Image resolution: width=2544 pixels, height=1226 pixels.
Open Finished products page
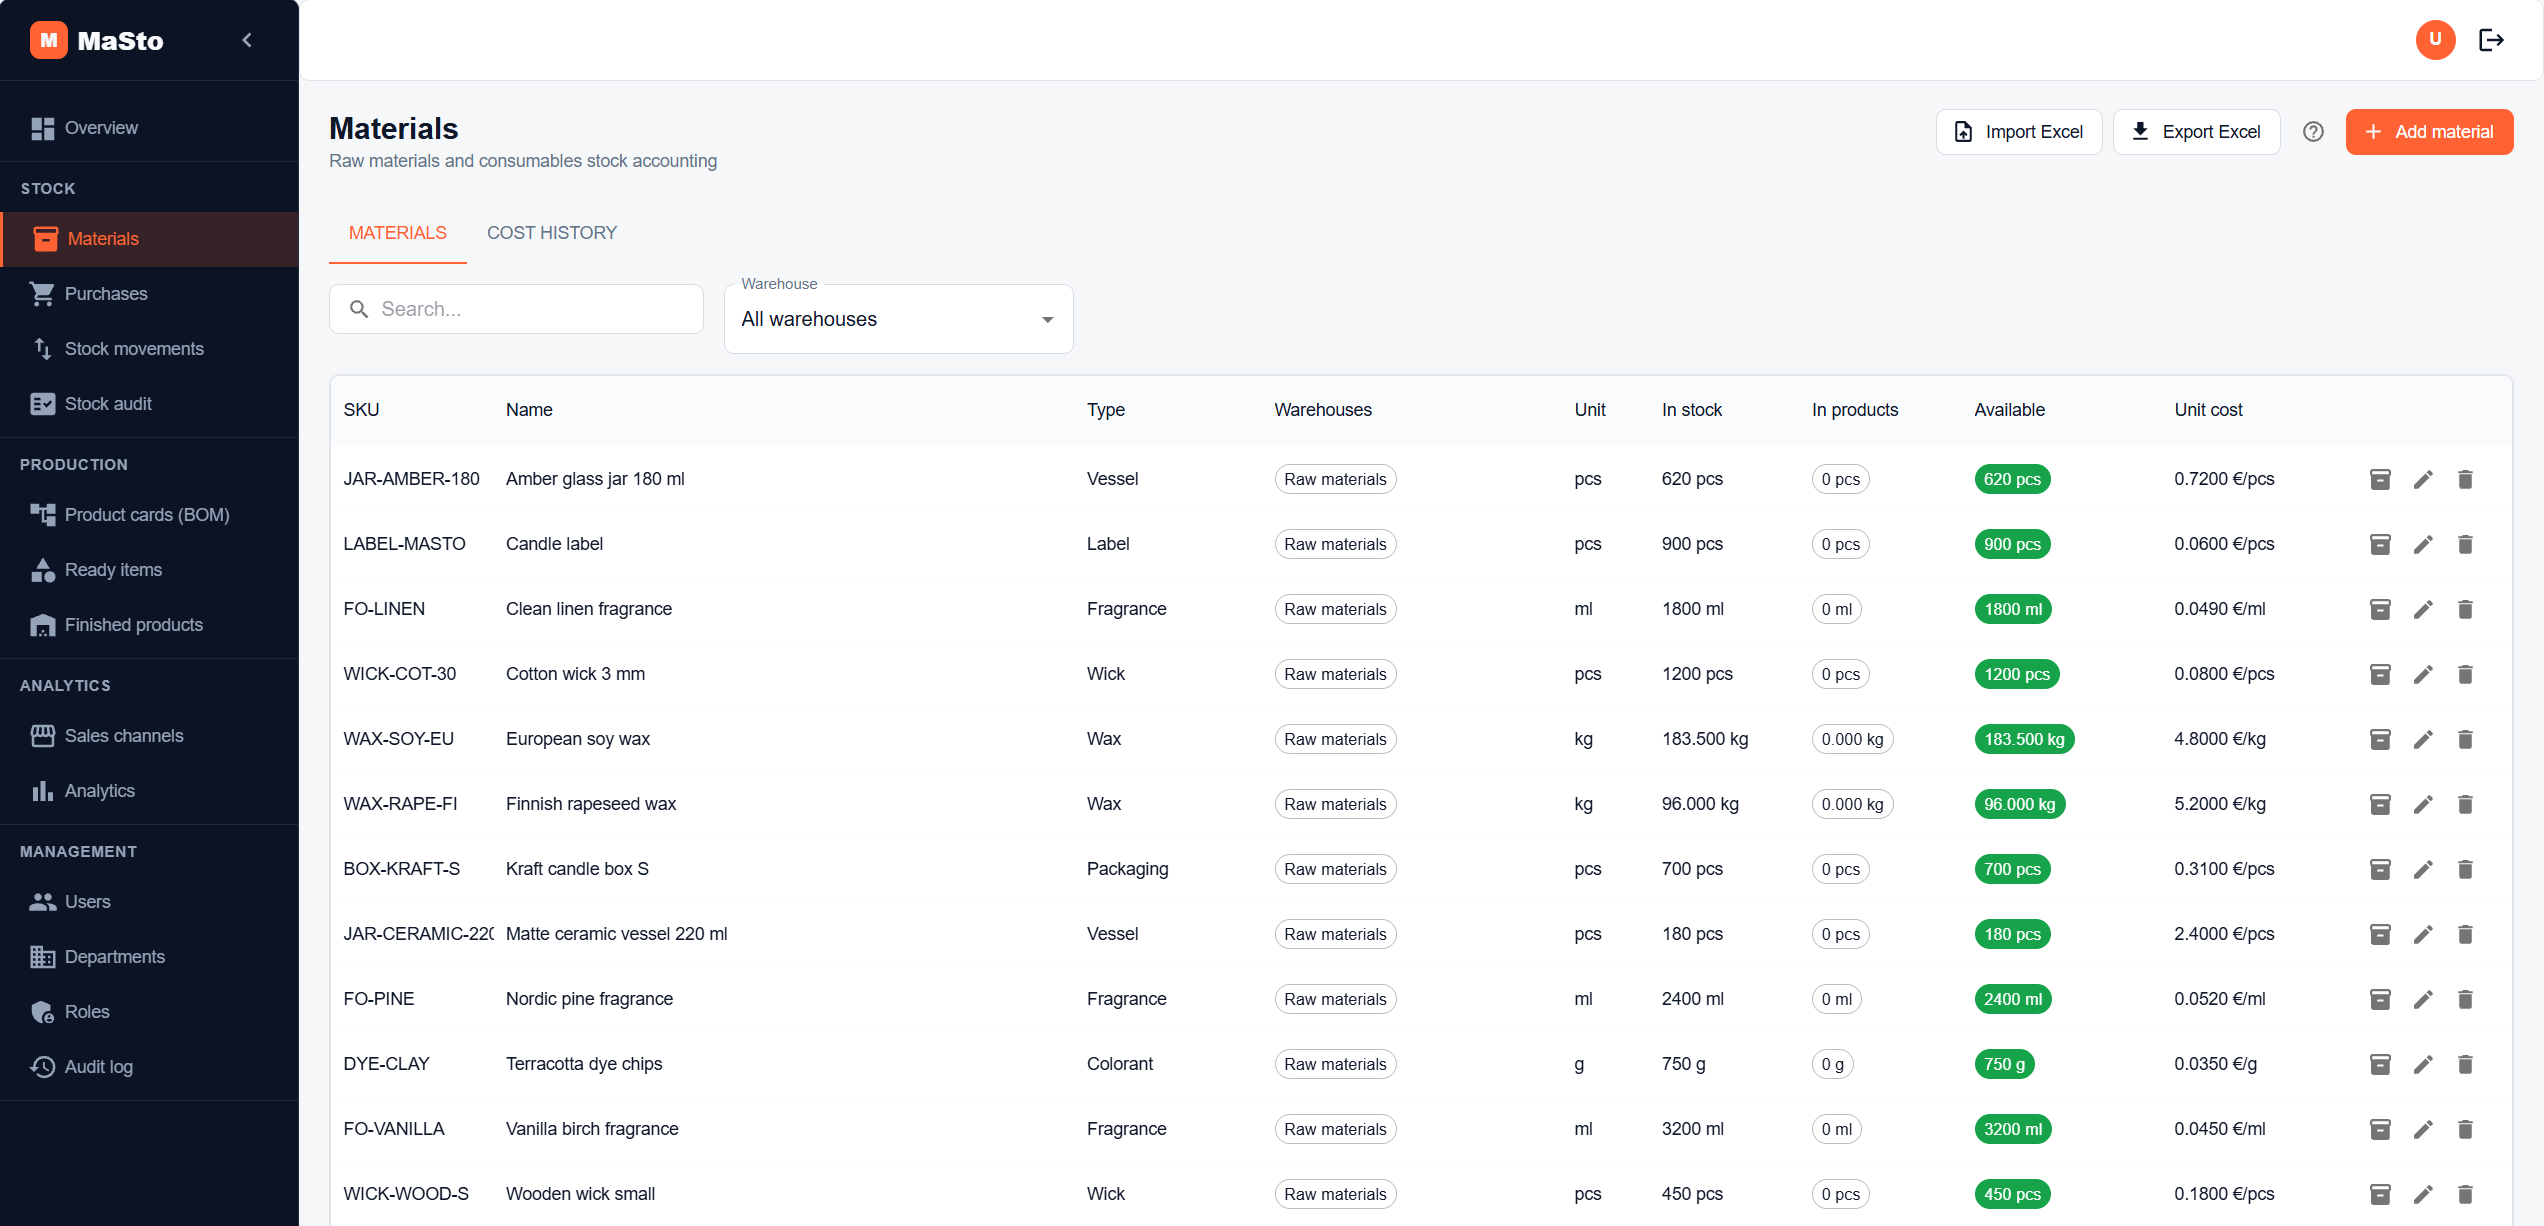(150, 625)
